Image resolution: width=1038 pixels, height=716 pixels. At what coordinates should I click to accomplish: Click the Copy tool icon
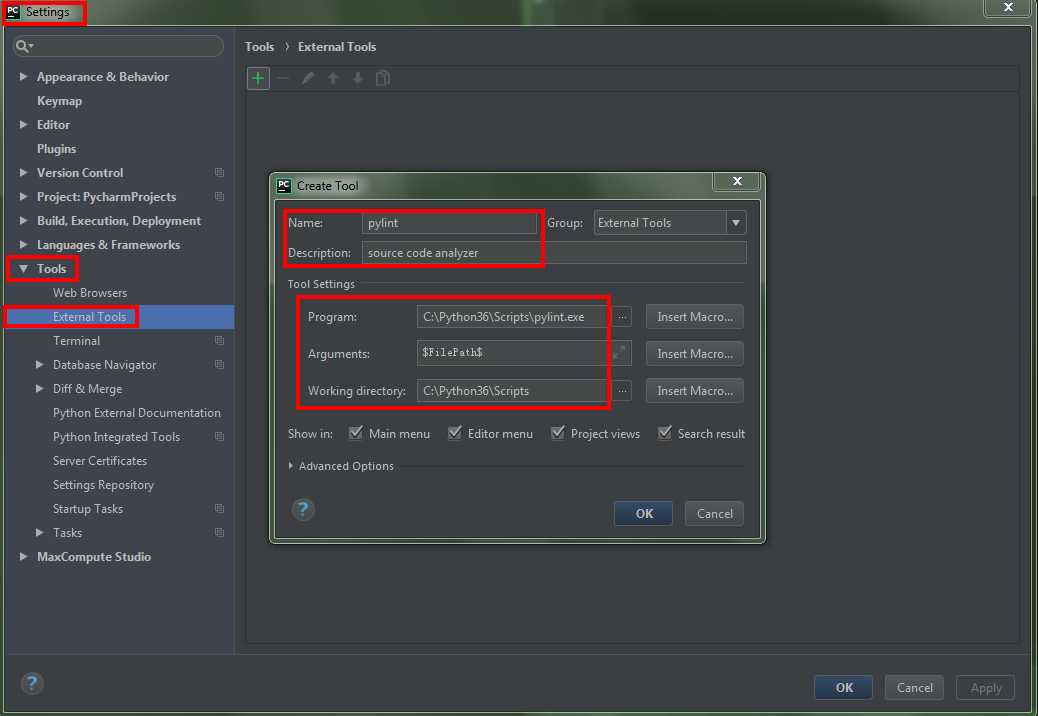click(383, 79)
